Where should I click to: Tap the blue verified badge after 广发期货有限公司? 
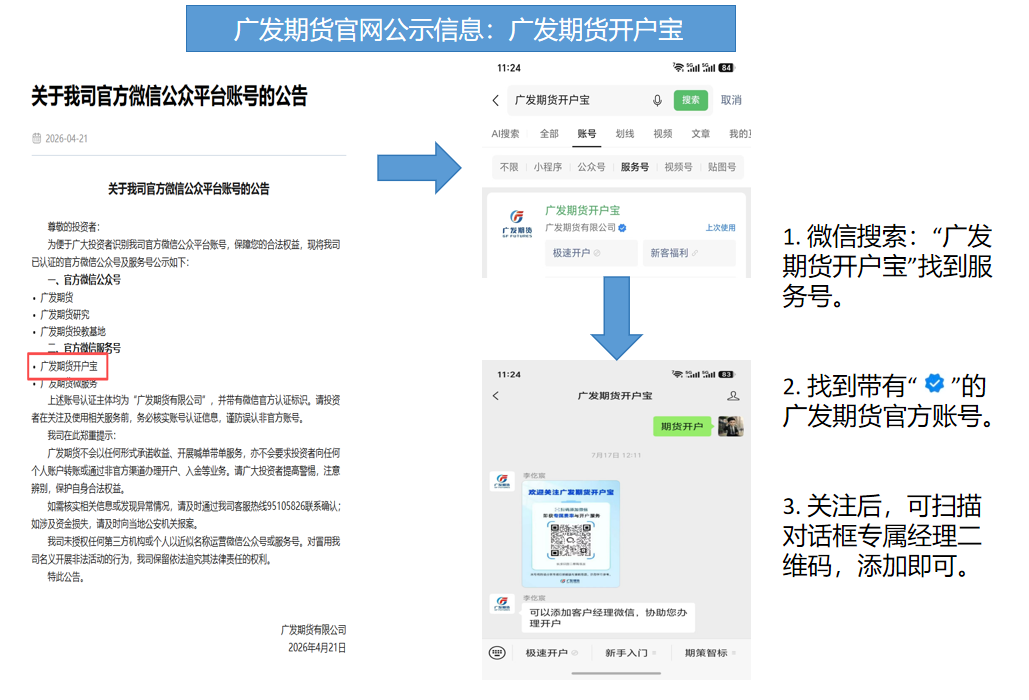pyautogui.click(x=622, y=228)
